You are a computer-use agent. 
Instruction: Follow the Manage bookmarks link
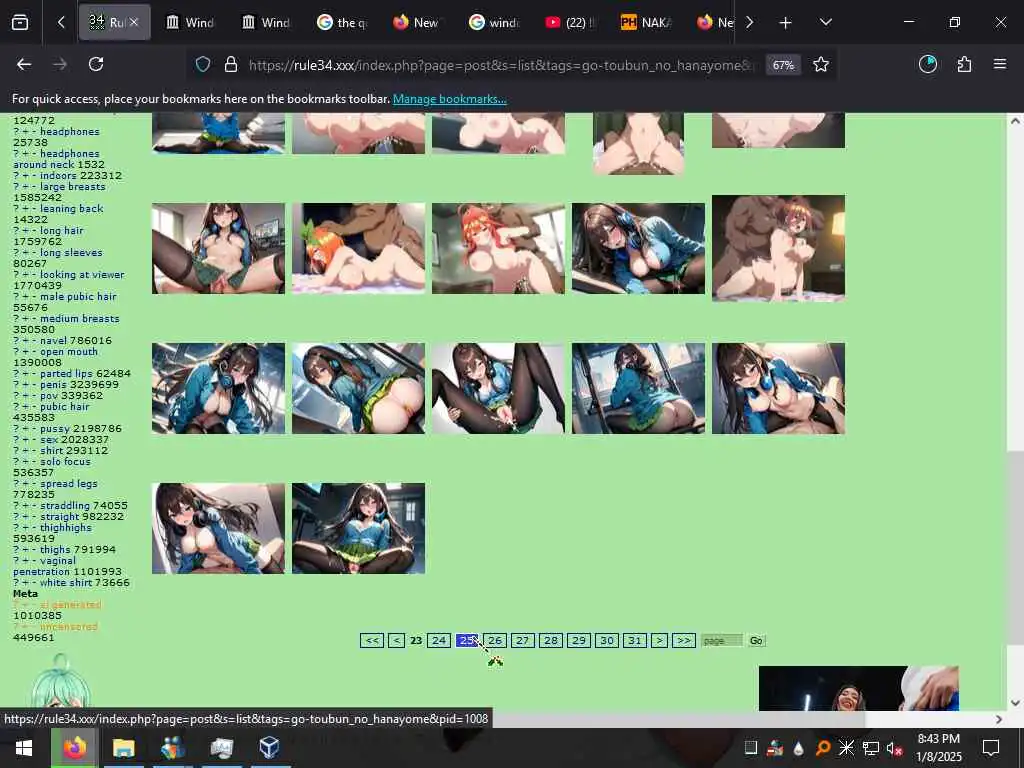449,99
